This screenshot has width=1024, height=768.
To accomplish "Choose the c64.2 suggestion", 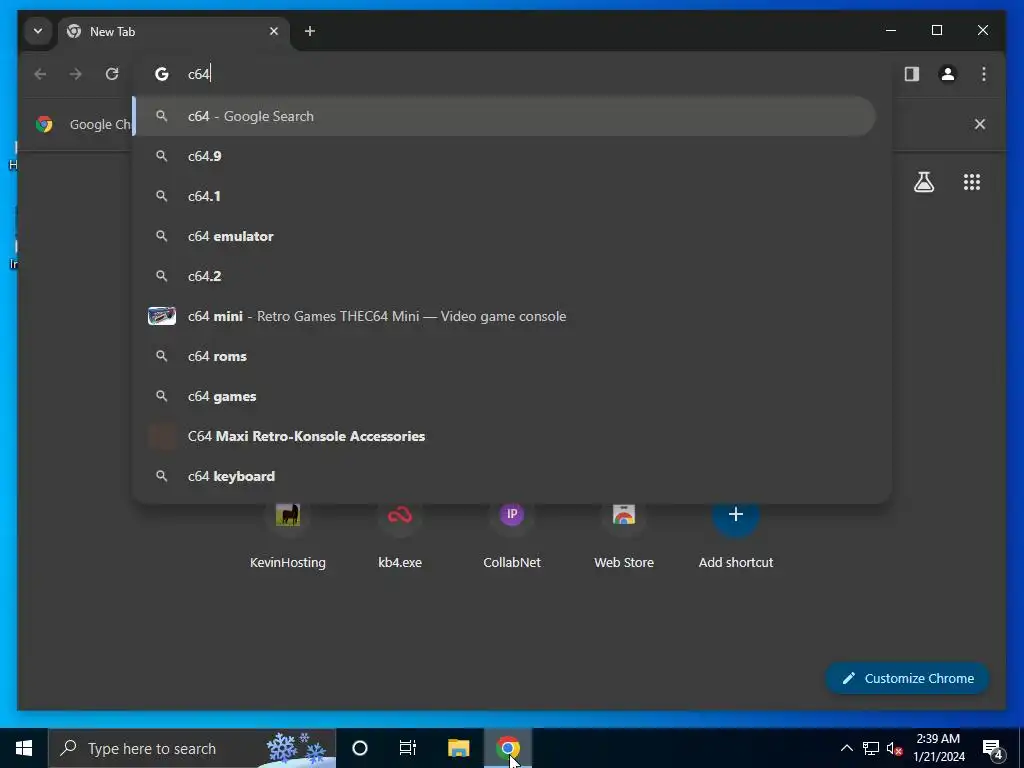I will coord(504,276).
